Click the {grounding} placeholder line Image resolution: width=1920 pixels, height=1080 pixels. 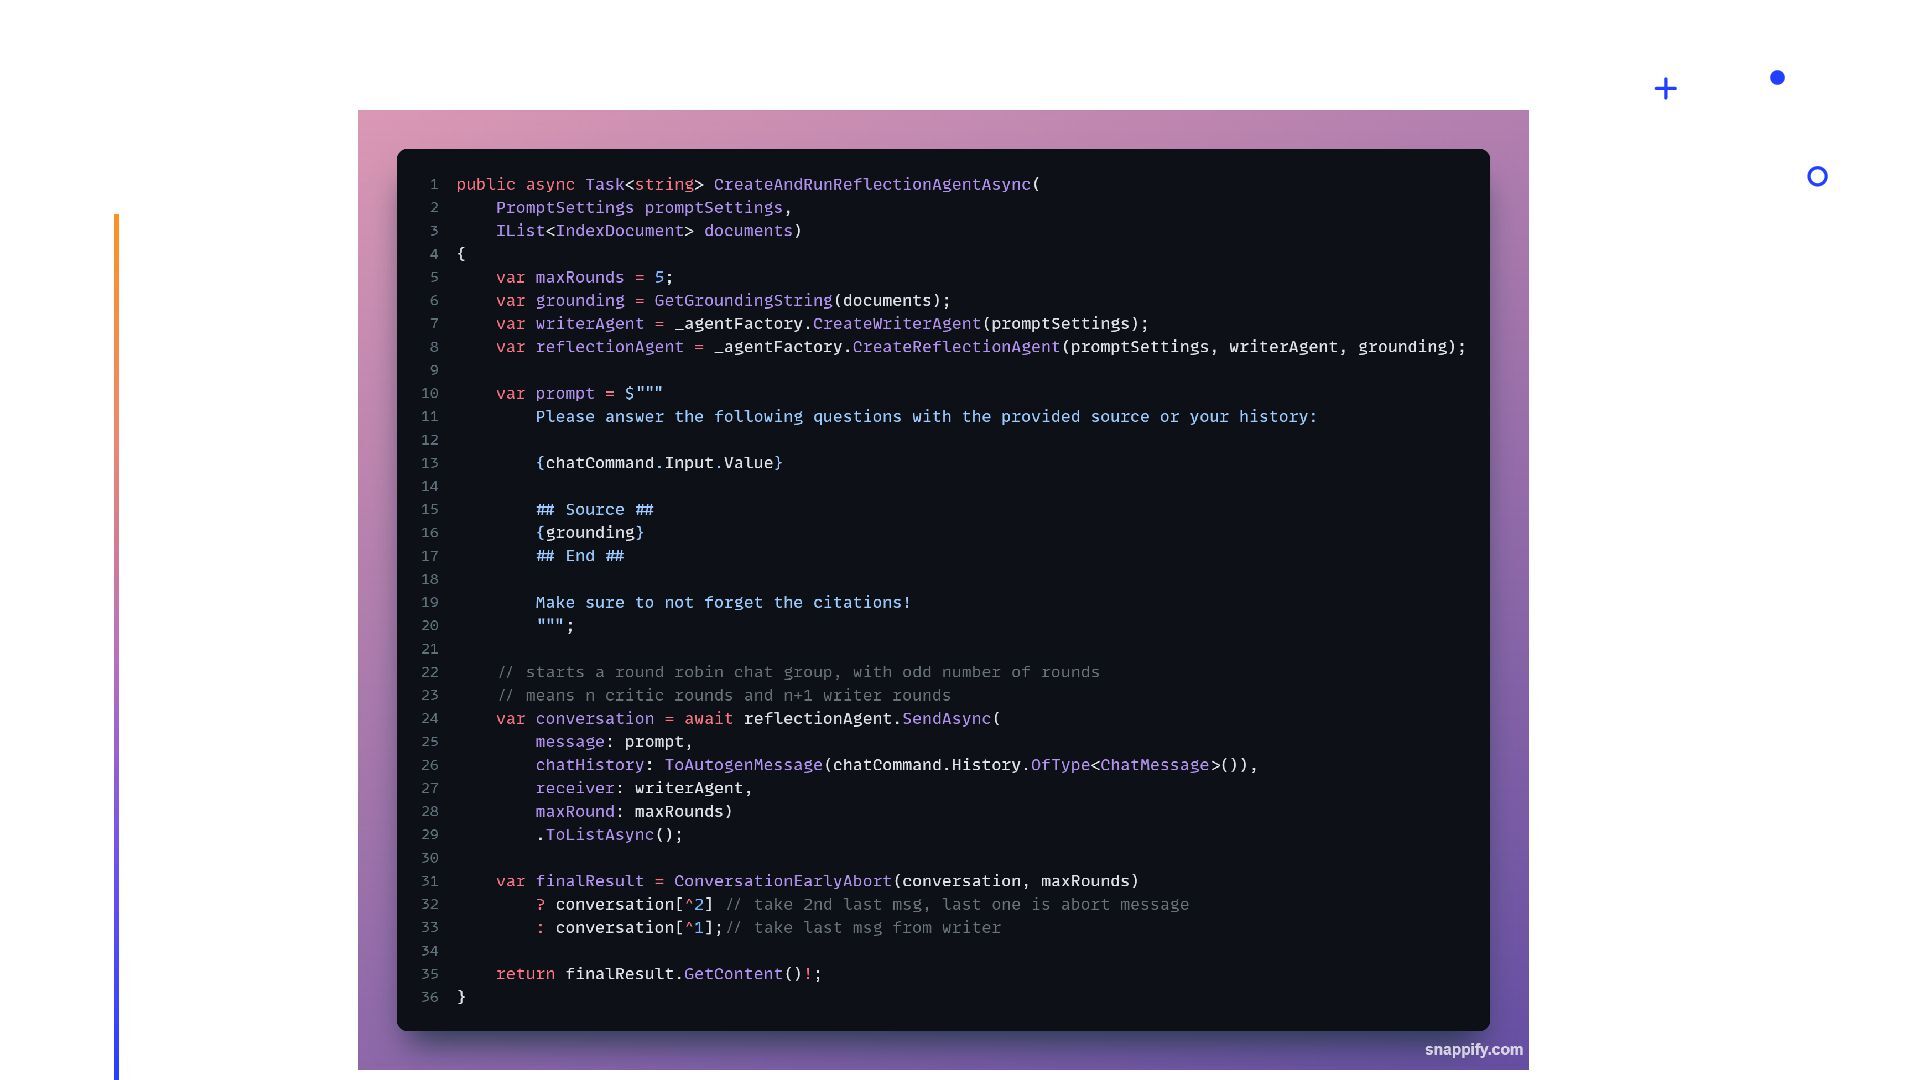pos(590,532)
